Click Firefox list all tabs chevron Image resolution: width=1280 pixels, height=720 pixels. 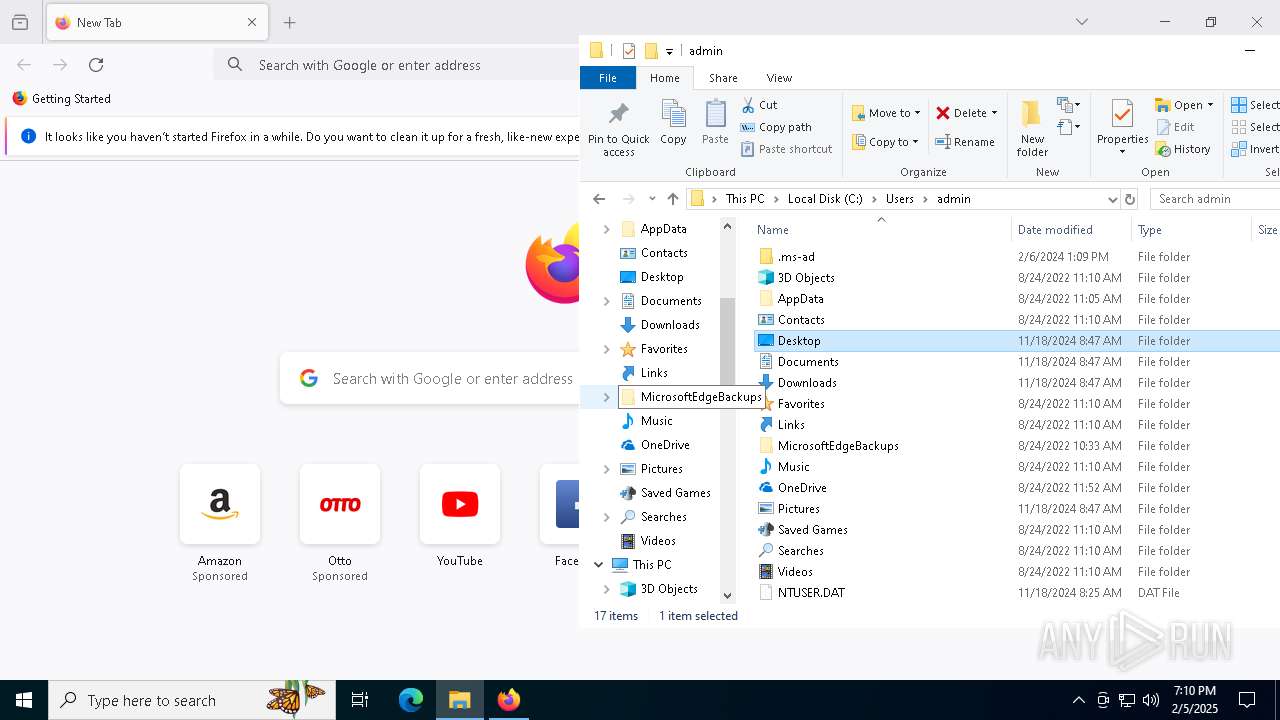point(1082,22)
